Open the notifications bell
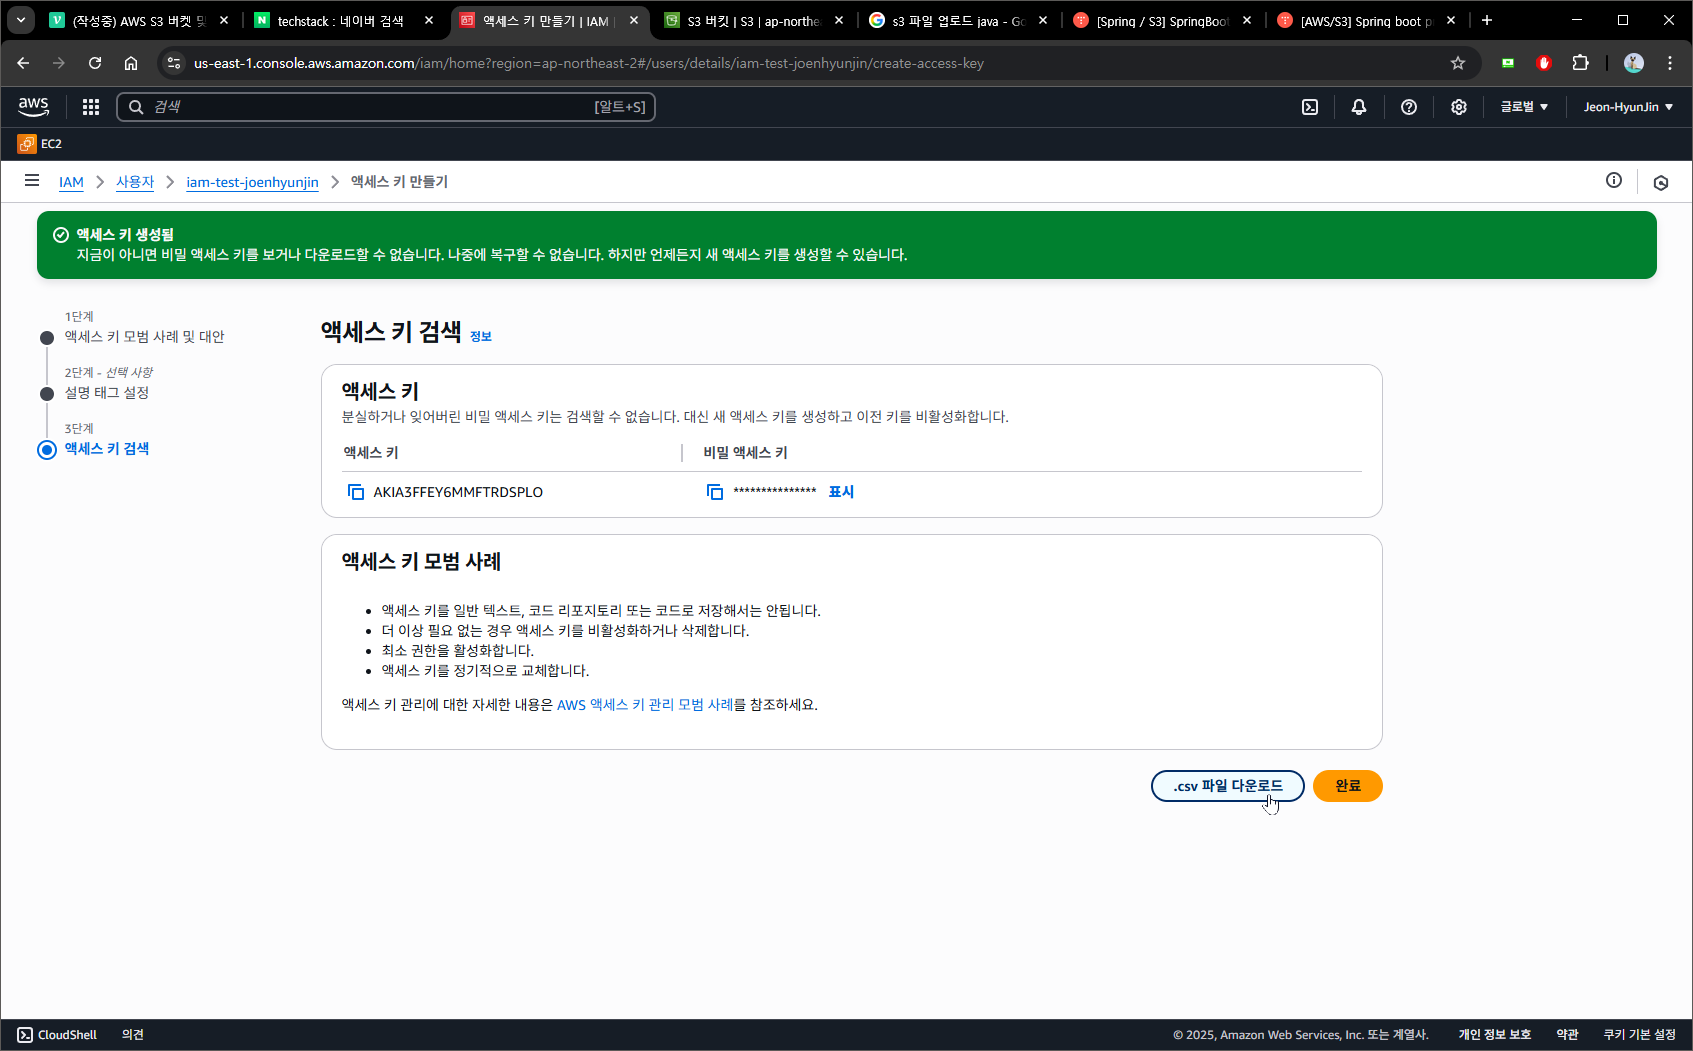The image size is (1693, 1051). coord(1359,107)
